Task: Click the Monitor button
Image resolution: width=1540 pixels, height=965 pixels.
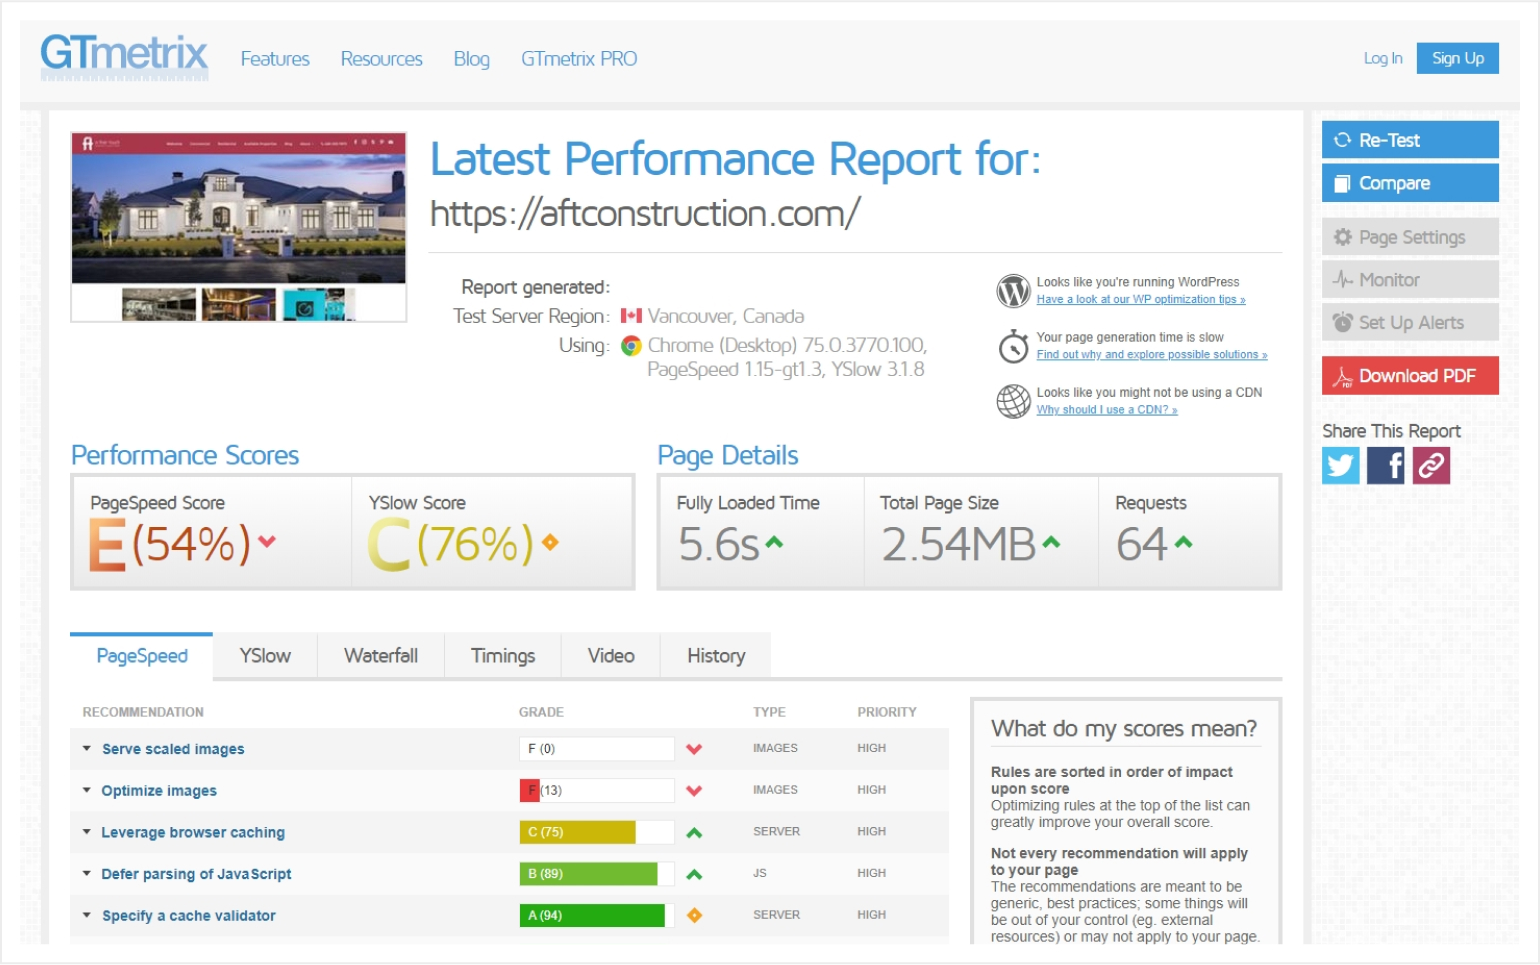Action: click(x=1410, y=280)
